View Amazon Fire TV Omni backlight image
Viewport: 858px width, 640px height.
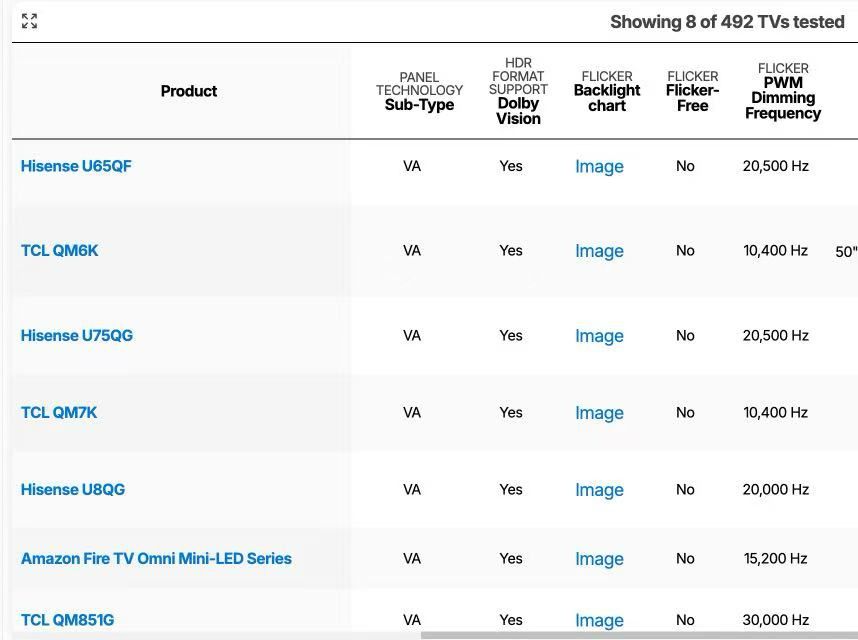(599, 560)
